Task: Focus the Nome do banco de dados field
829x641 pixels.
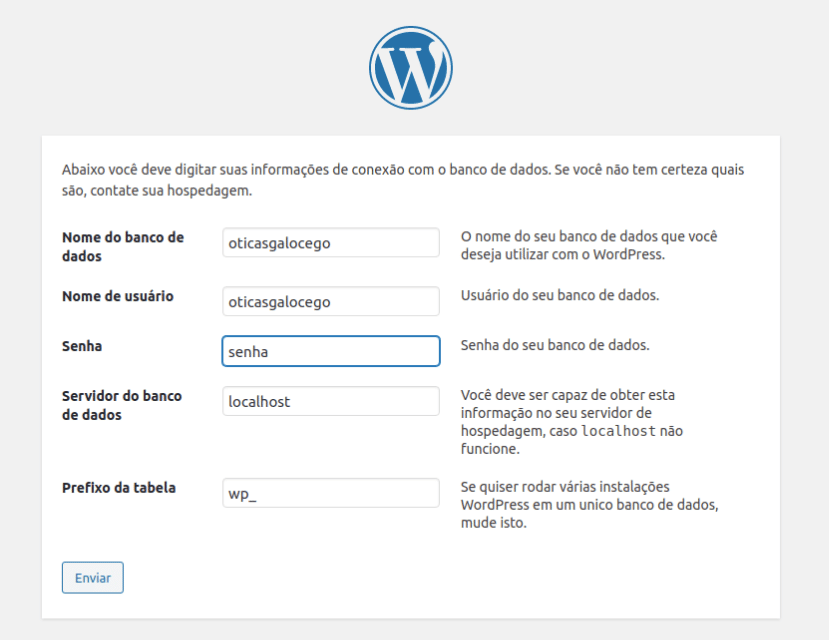Action: click(331, 243)
